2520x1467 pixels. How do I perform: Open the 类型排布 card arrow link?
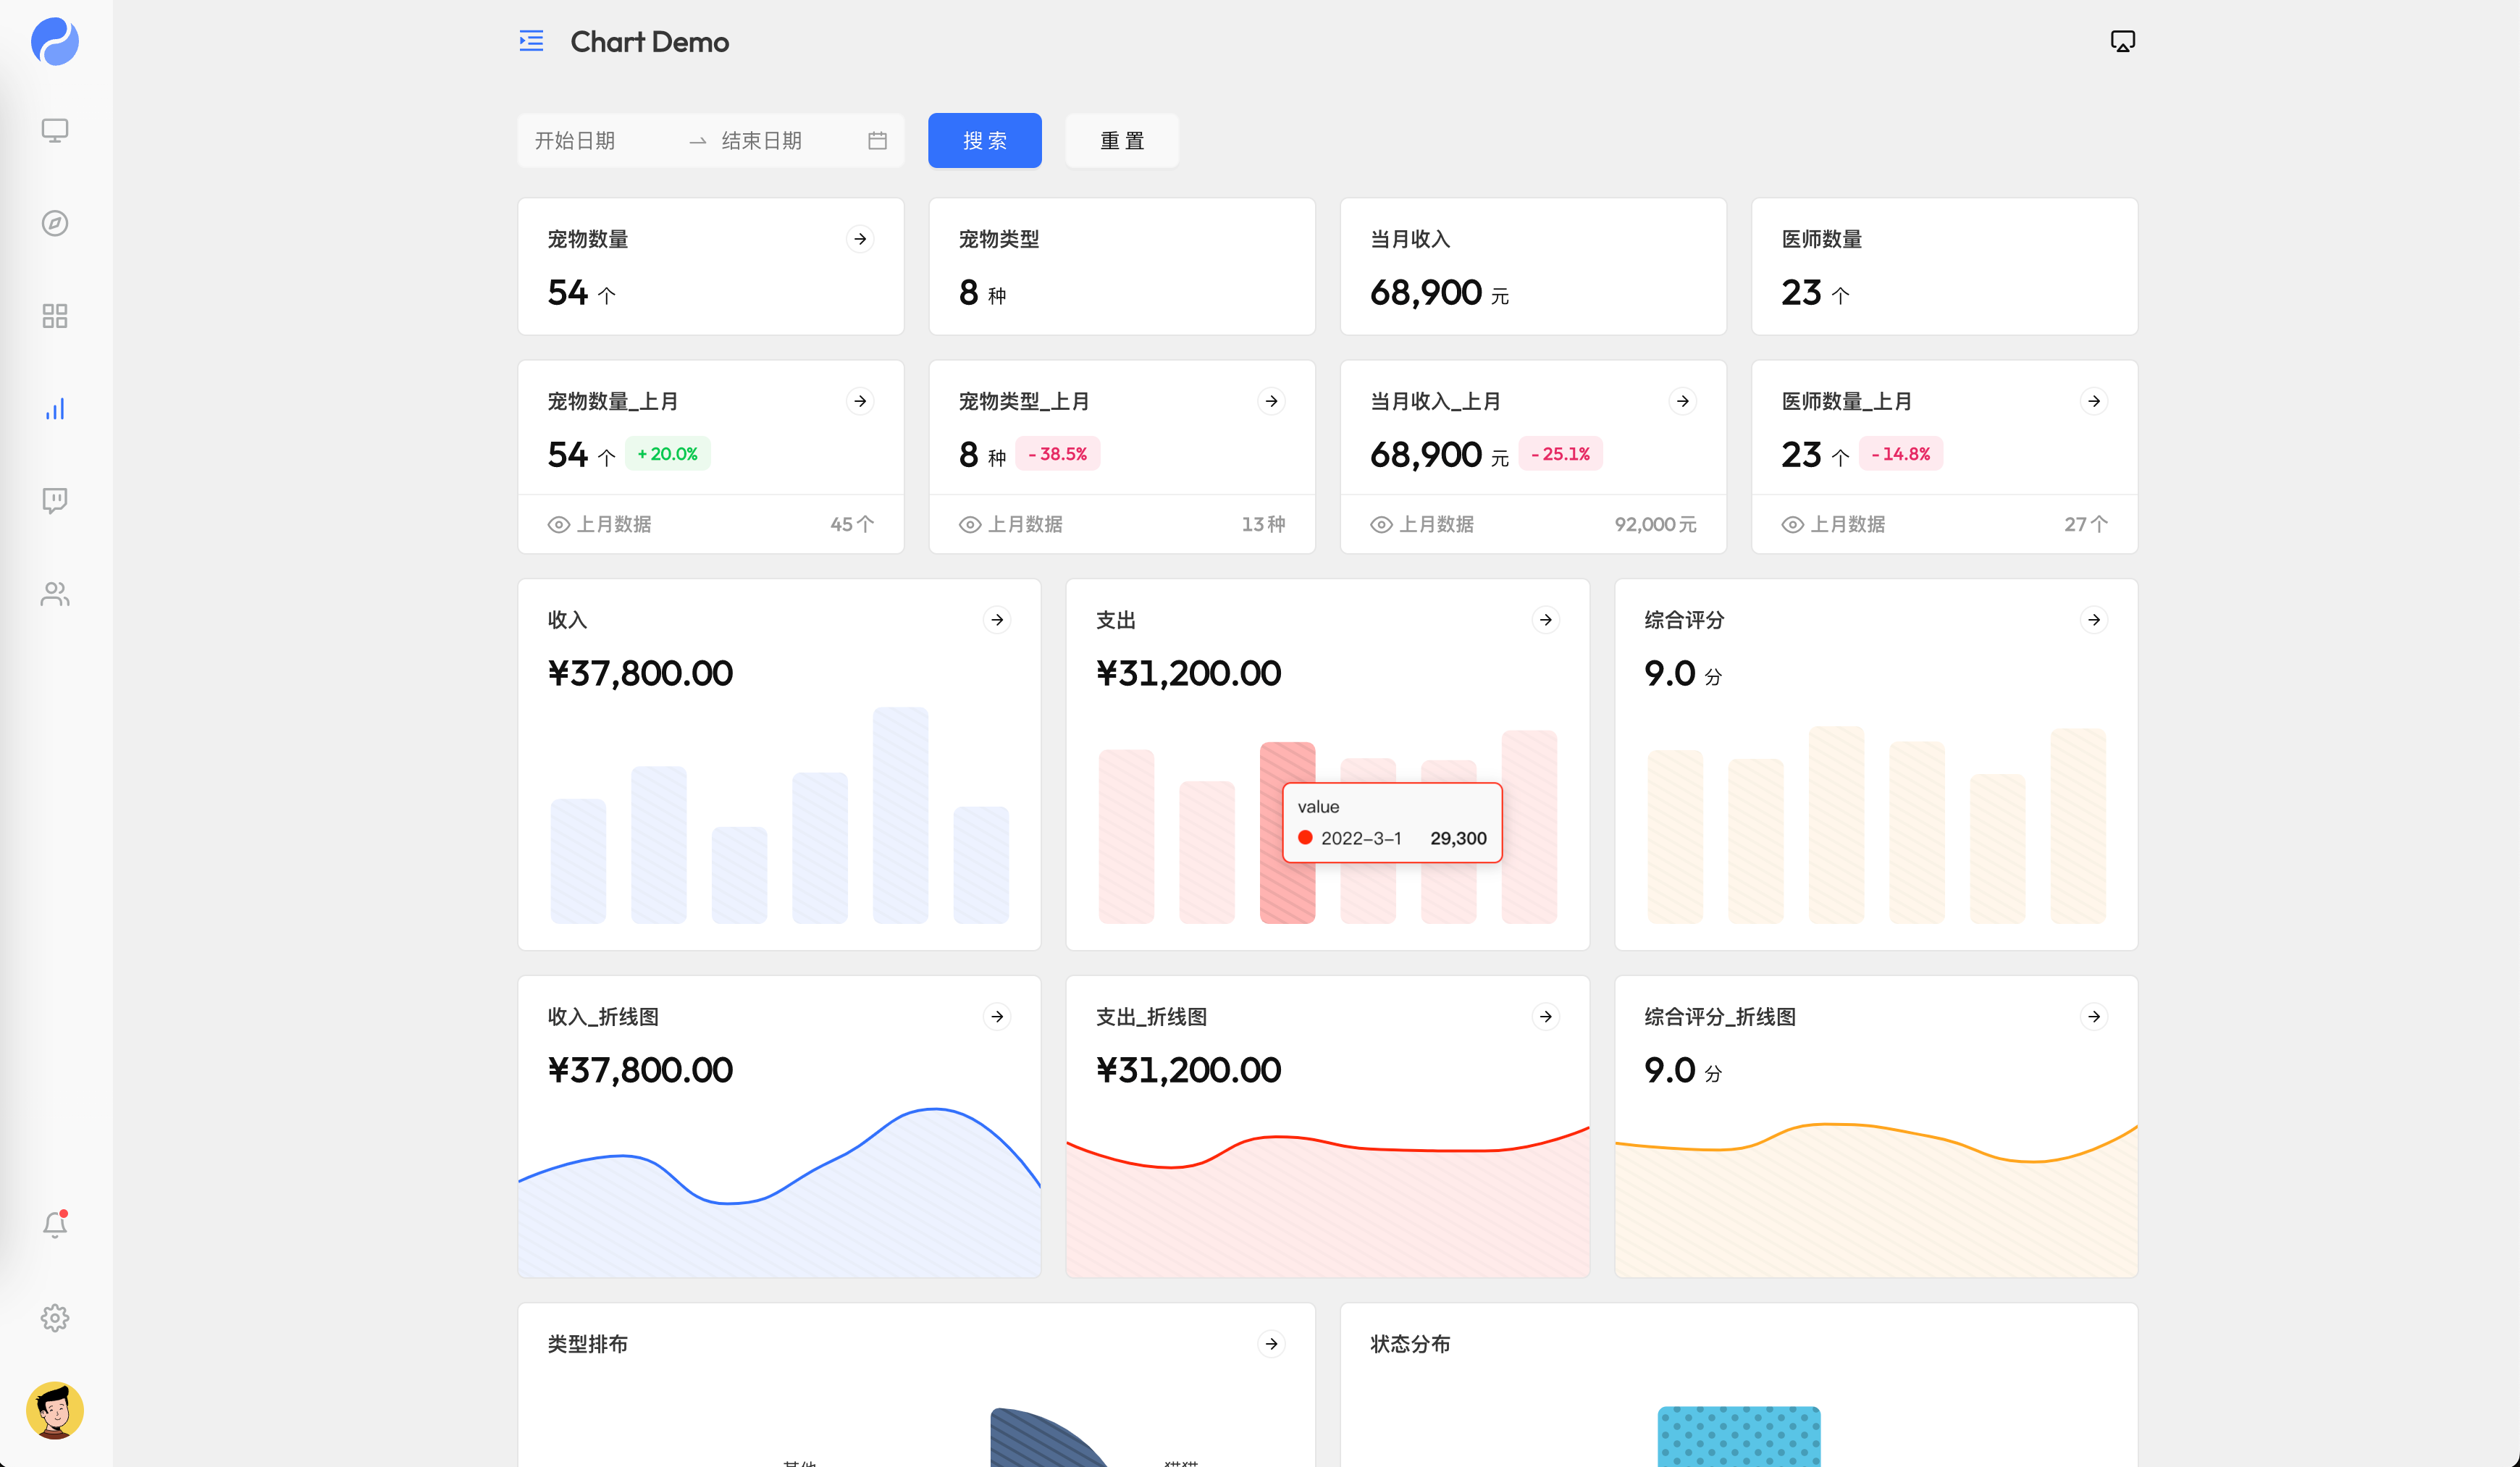(x=1271, y=1344)
